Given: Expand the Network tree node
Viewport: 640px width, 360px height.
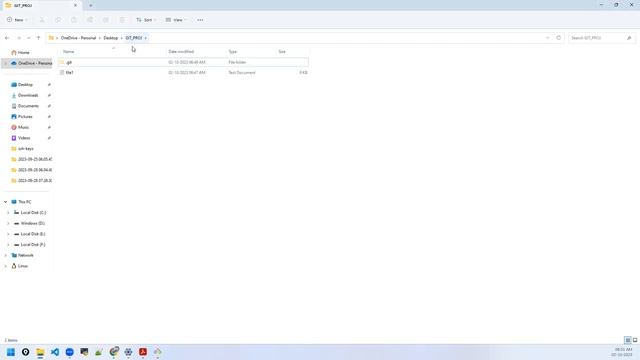Looking at the screenshot, I should (5, 255).
